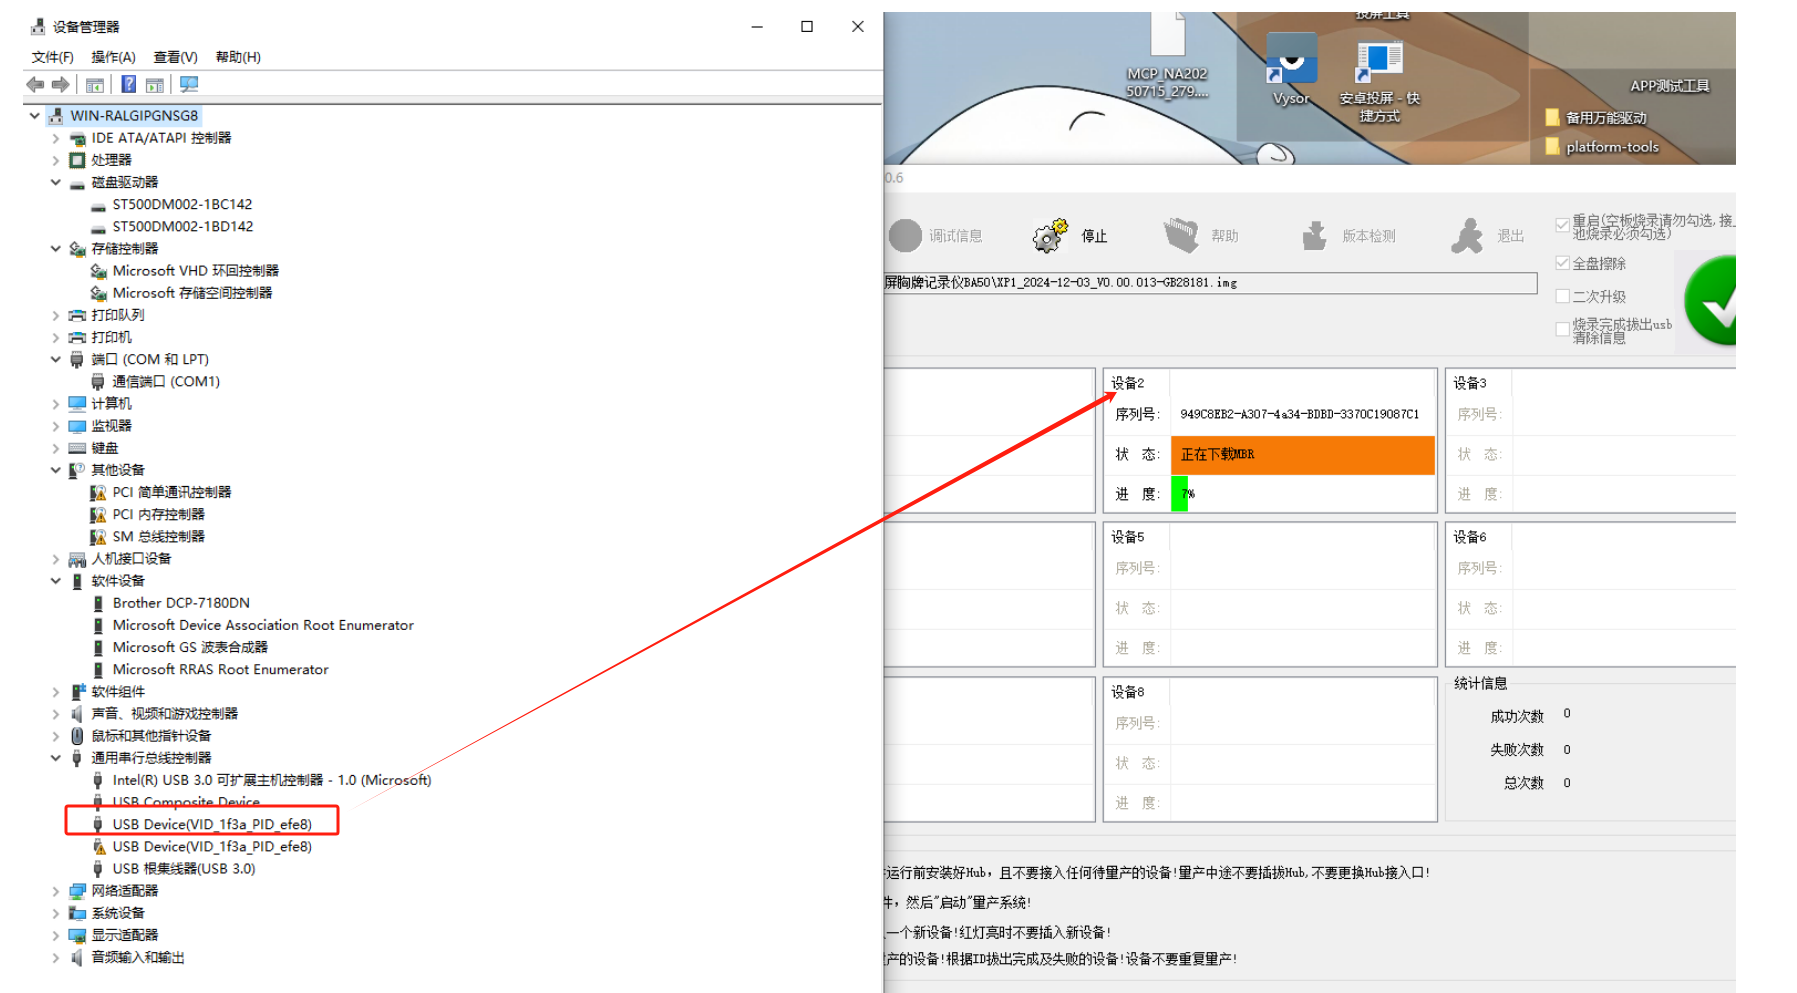The height and width of the screenshot is (993, 1797).
Task: Expand the 网络适配器 node
Action: click(56, 891)
